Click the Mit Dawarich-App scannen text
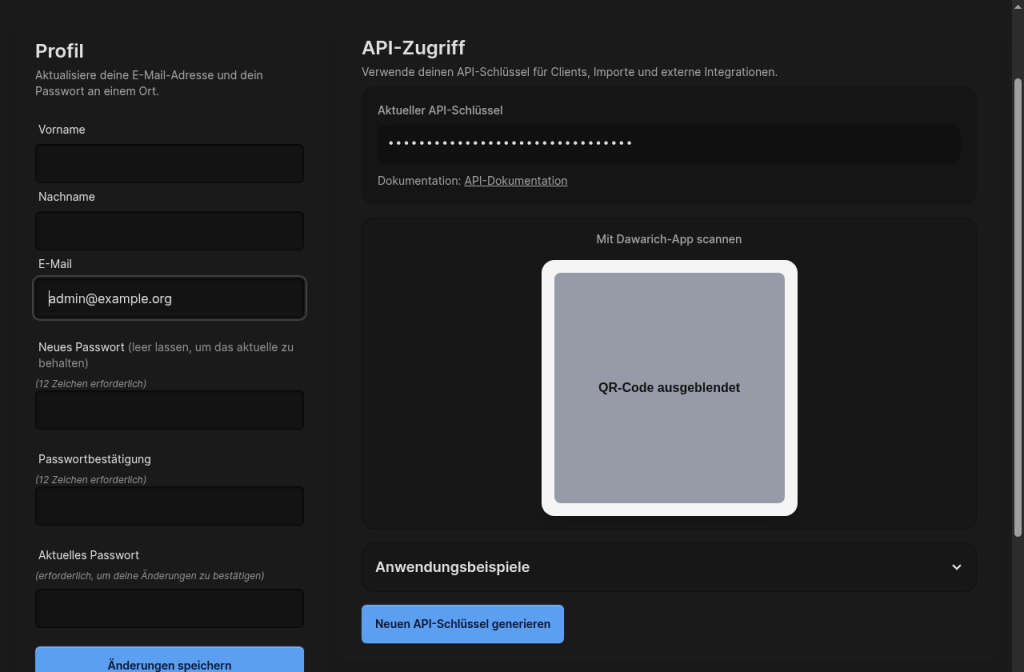This screenshot has width=1024, height=672. pyautogui.click(x=669, y=239)
